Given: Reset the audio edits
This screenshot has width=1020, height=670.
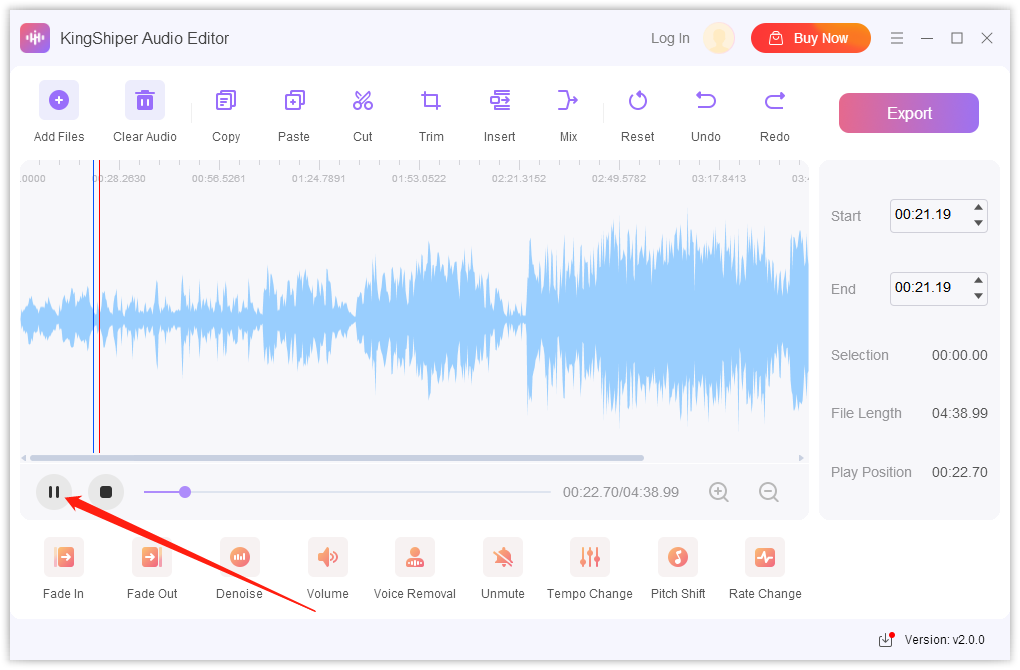Looking at the screenshot, I should point(638,101).
